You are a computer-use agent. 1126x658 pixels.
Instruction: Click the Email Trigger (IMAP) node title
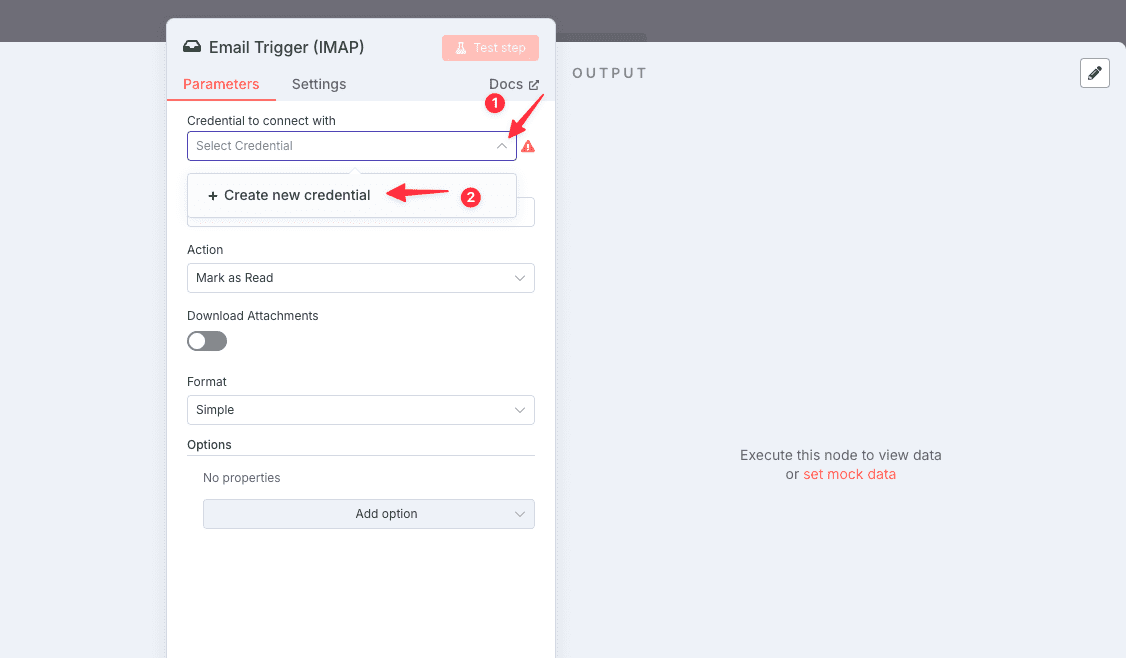tap(286, 47)
